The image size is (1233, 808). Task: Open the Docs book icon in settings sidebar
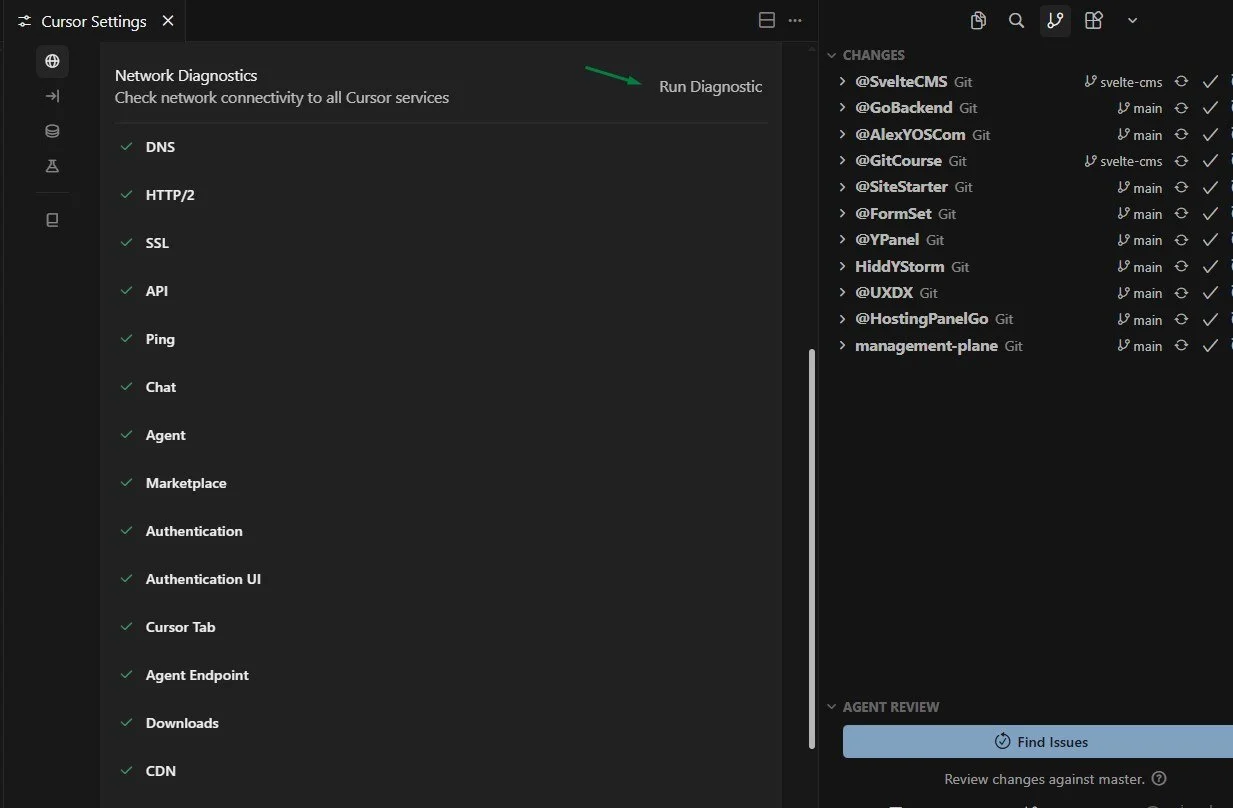(x=52, y=220)
